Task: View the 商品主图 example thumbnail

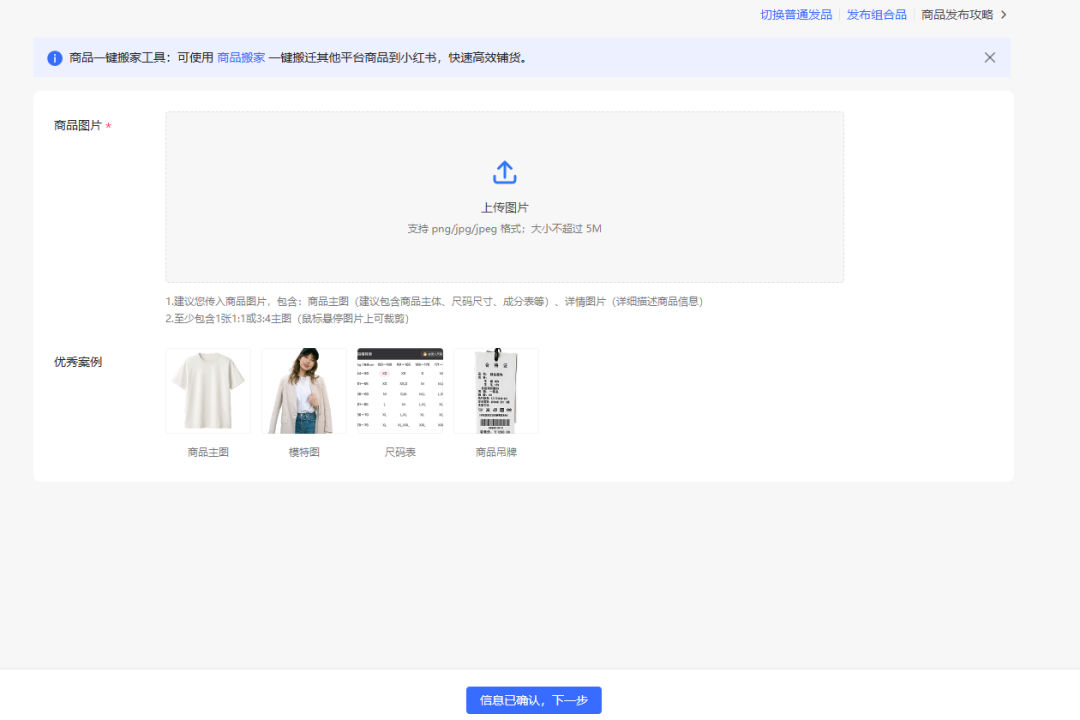Action: (x=208, y=390)
